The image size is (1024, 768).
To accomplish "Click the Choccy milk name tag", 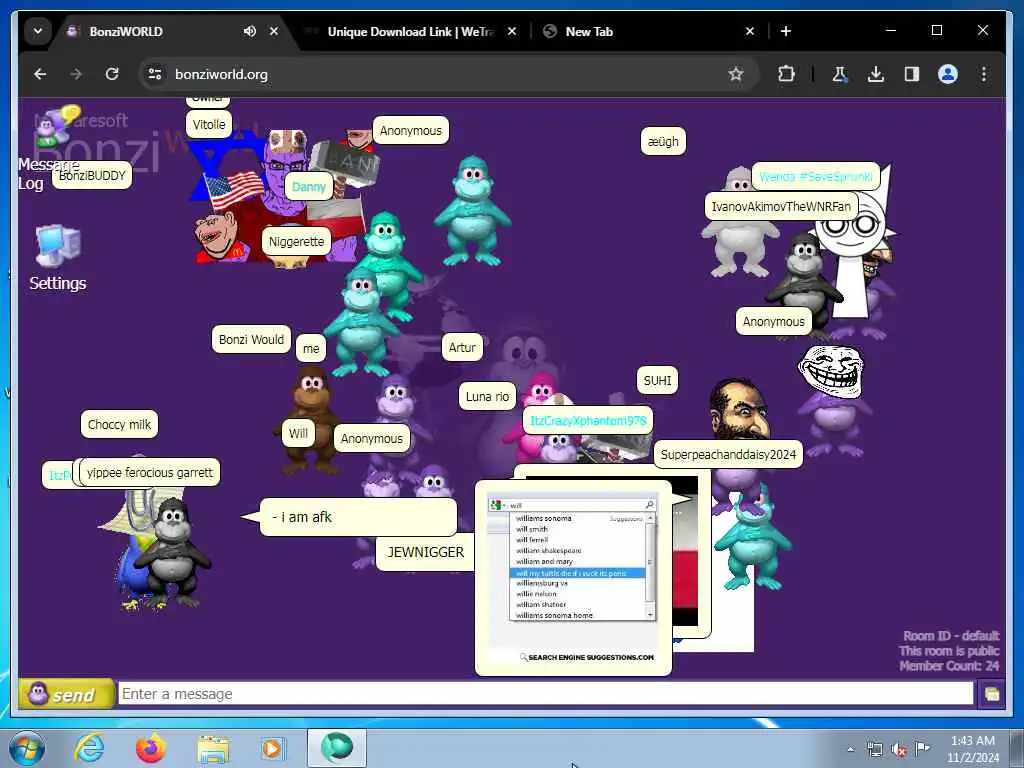I will pyautogui.click(x=120, y=425).
